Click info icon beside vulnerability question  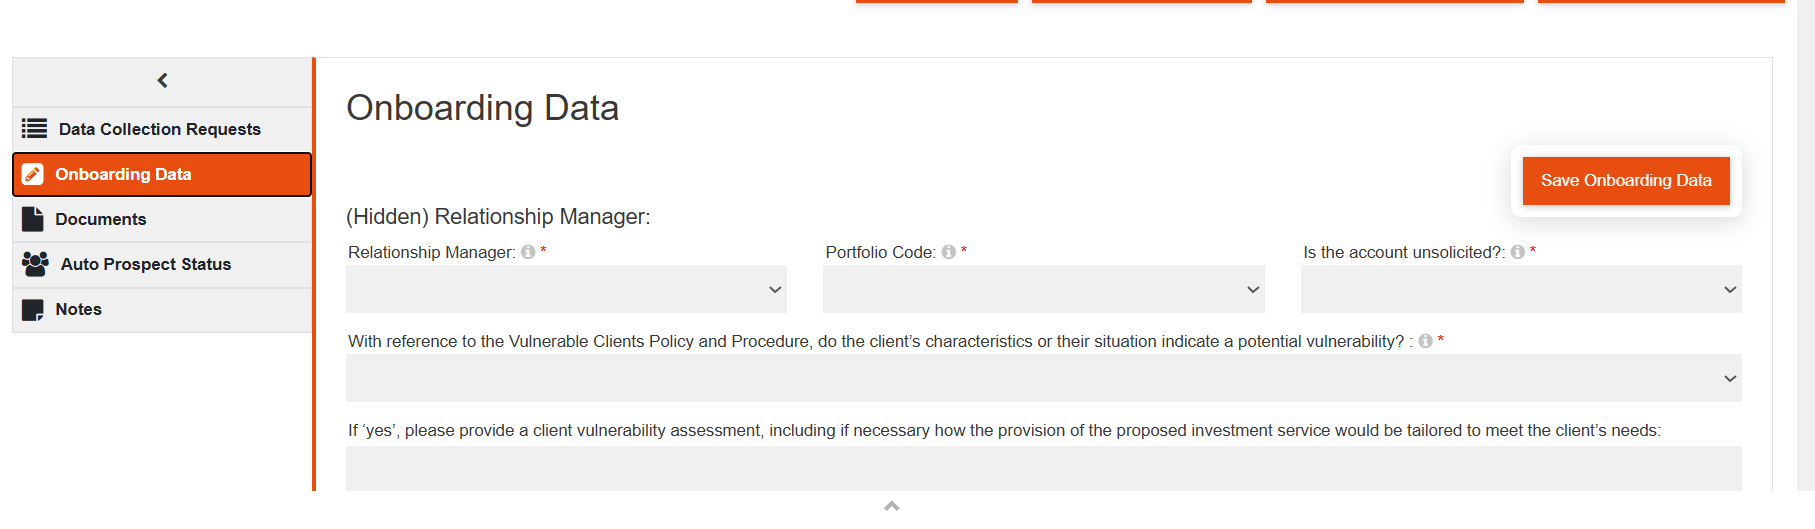click(1425, 342)
